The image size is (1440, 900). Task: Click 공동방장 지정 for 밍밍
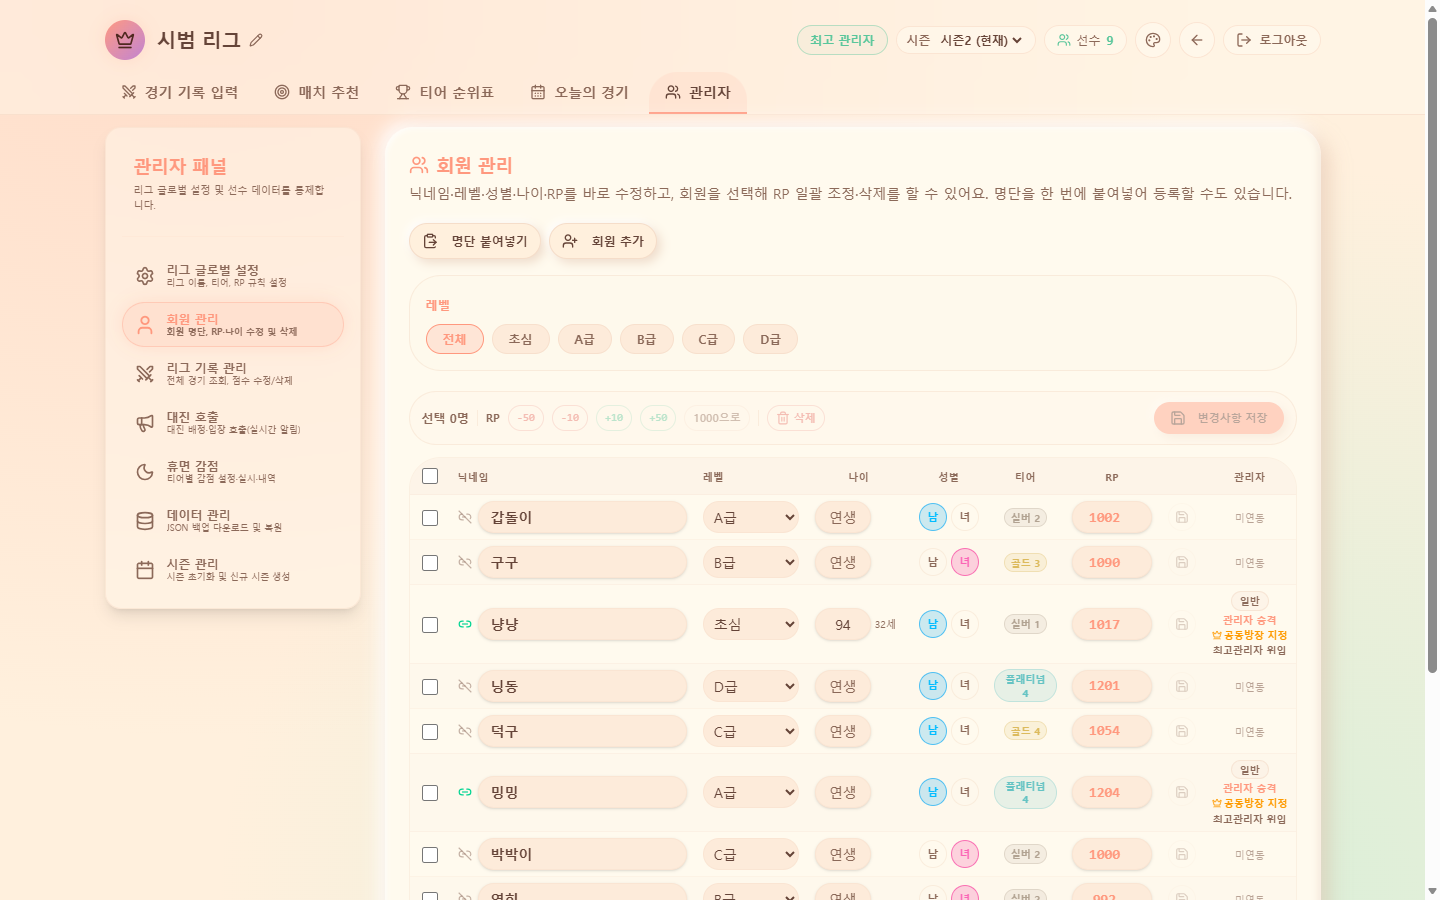(1249, 803)
